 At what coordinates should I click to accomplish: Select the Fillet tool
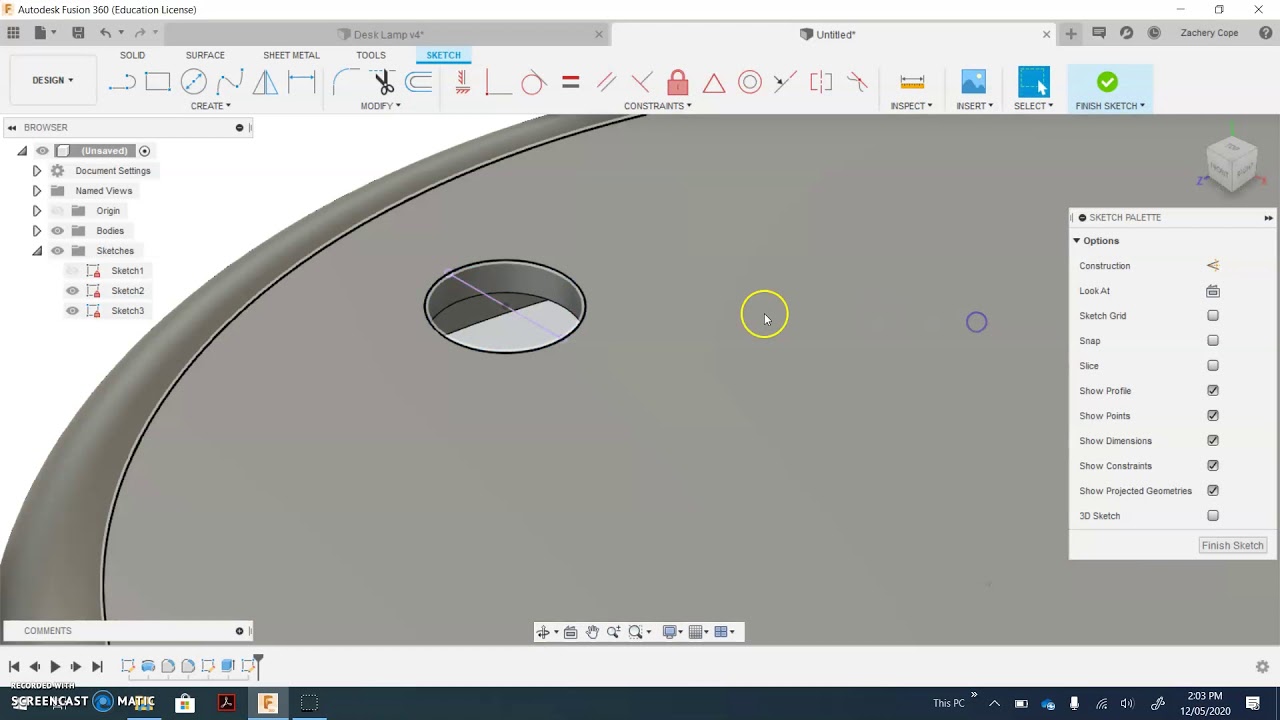click(x=346, y=82)
